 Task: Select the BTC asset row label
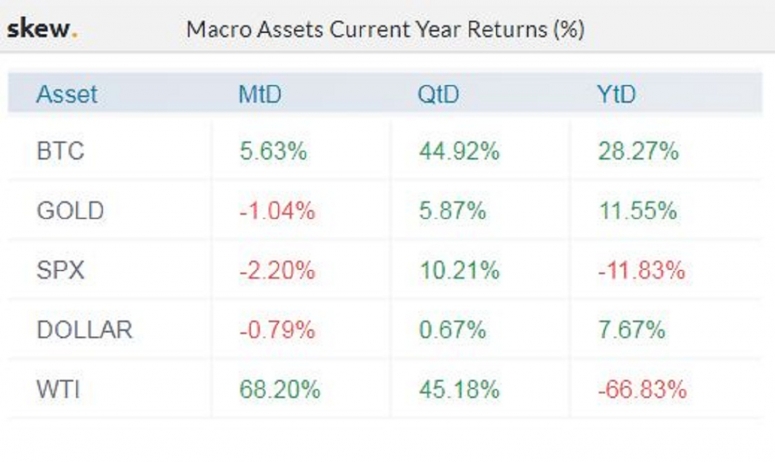60,151
